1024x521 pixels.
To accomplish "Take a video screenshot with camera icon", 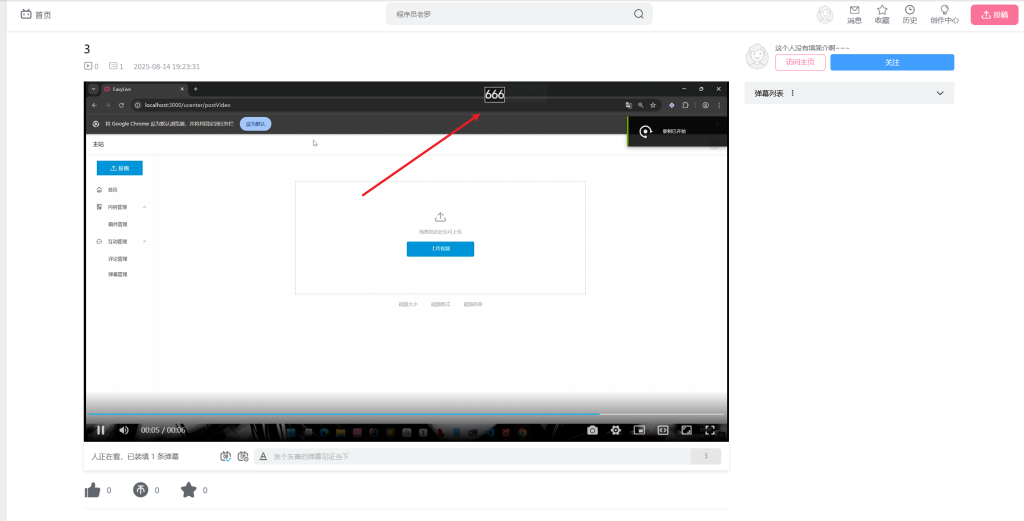I will click(592, 430).
